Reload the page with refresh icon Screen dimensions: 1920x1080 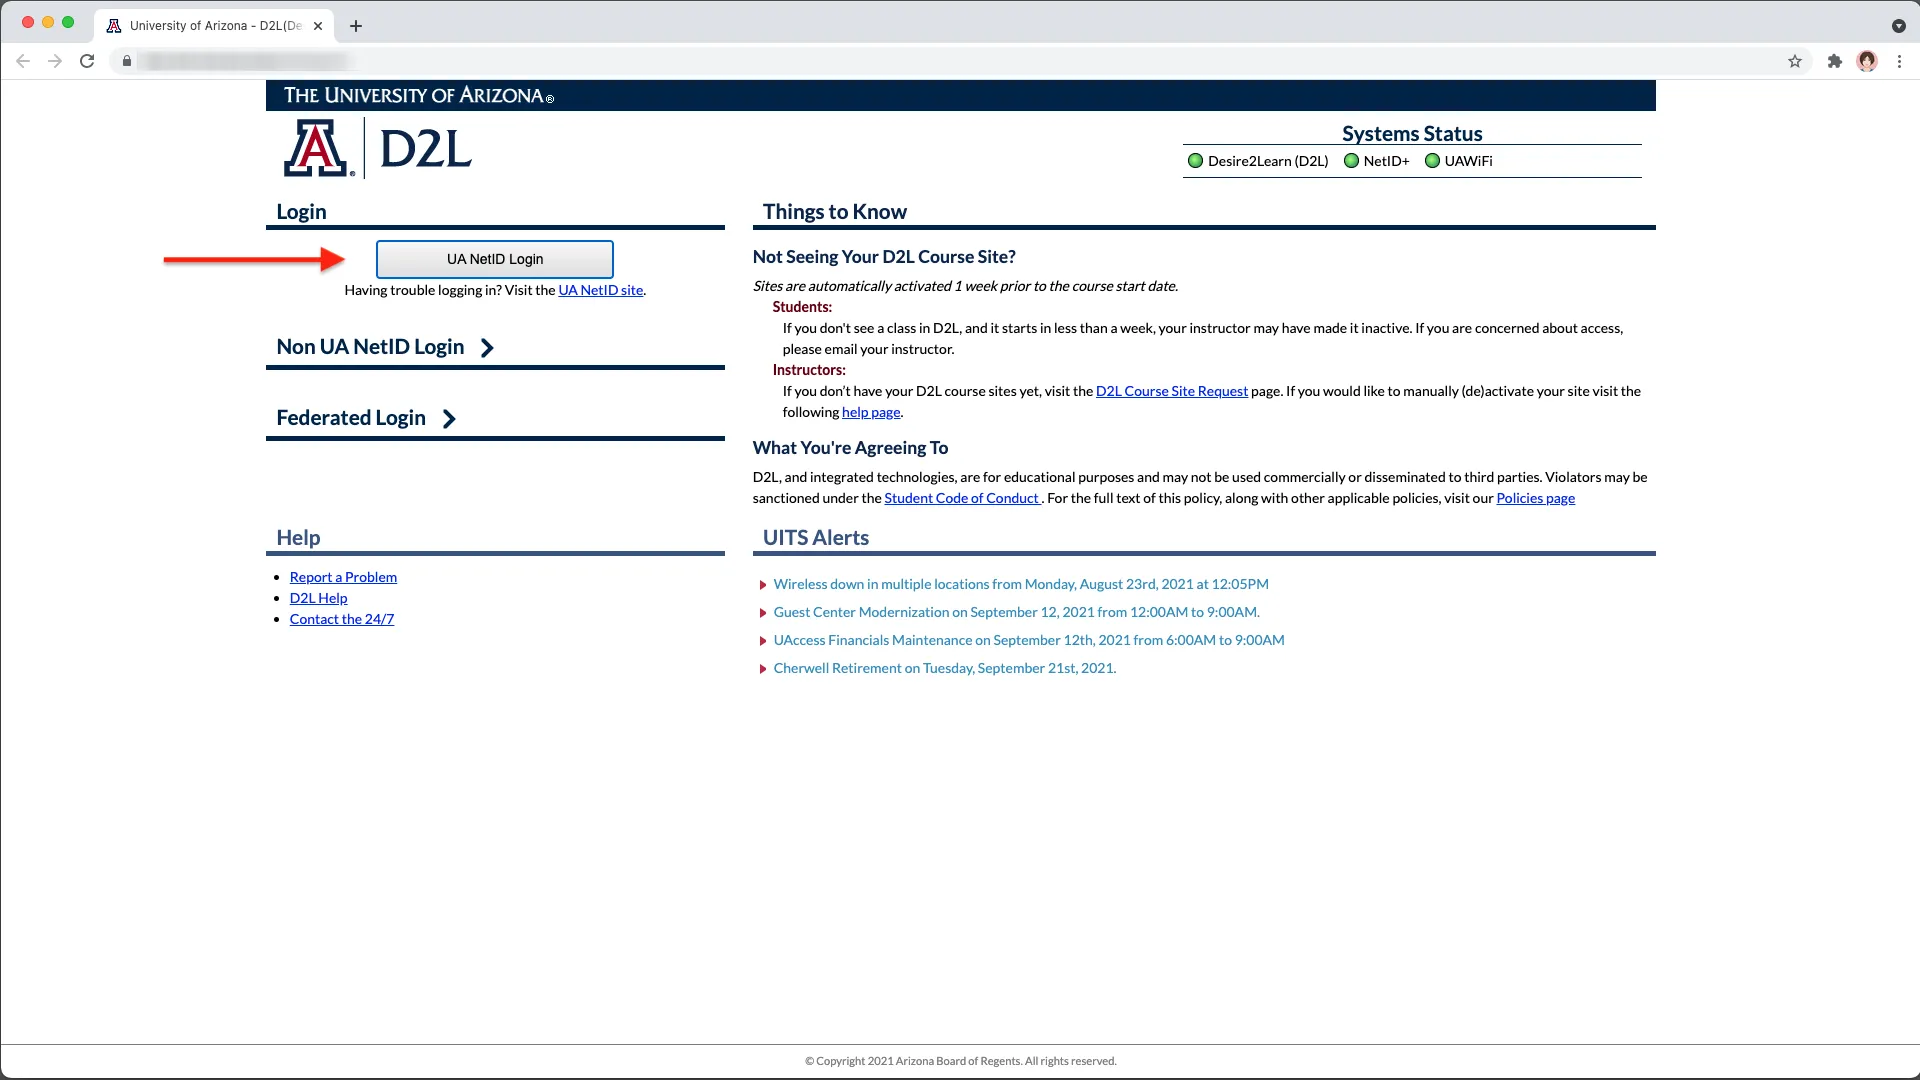click(87, 61)
